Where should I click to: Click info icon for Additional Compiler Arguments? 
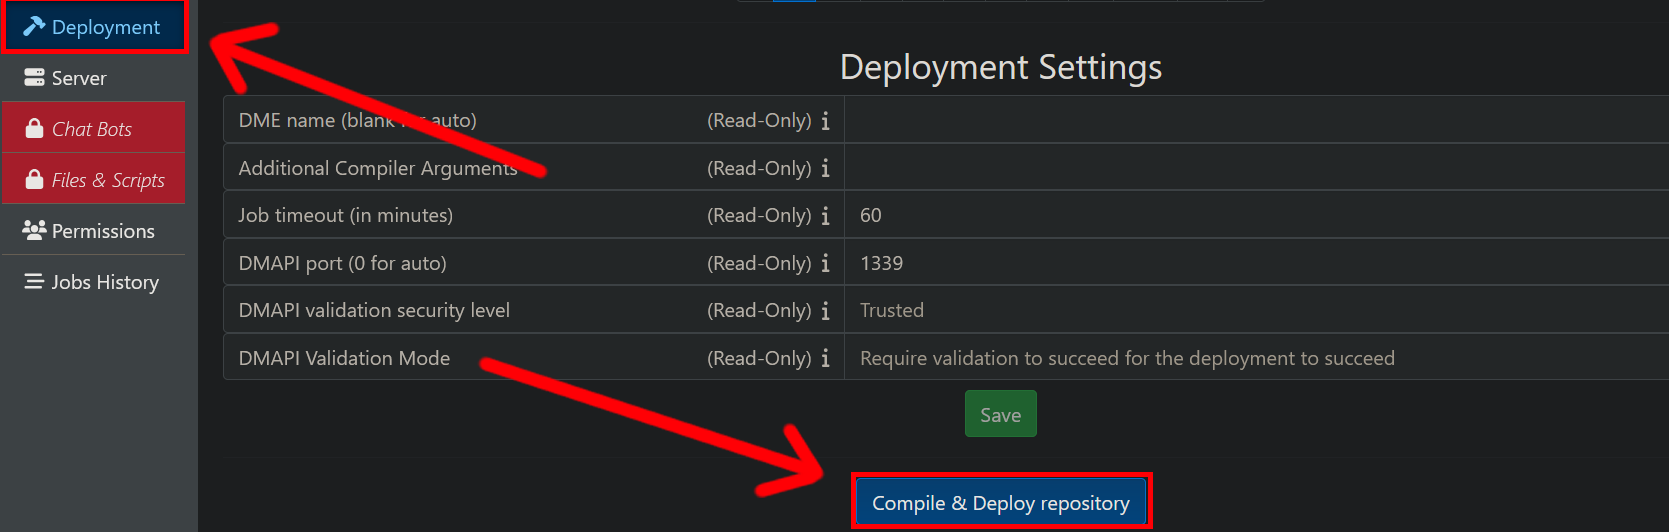click(825, 168)
